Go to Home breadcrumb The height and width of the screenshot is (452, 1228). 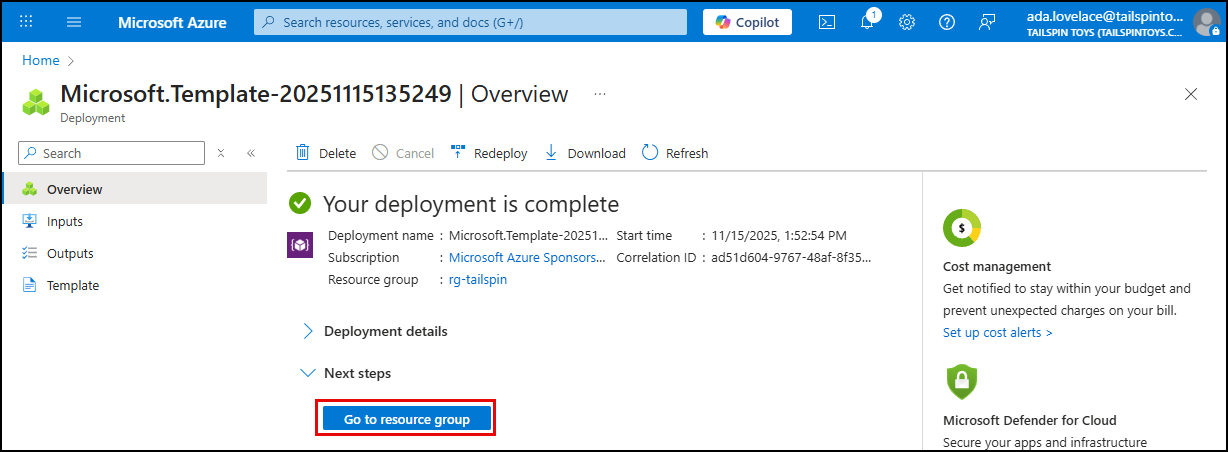pyautogui.click(x=41, y=60)
